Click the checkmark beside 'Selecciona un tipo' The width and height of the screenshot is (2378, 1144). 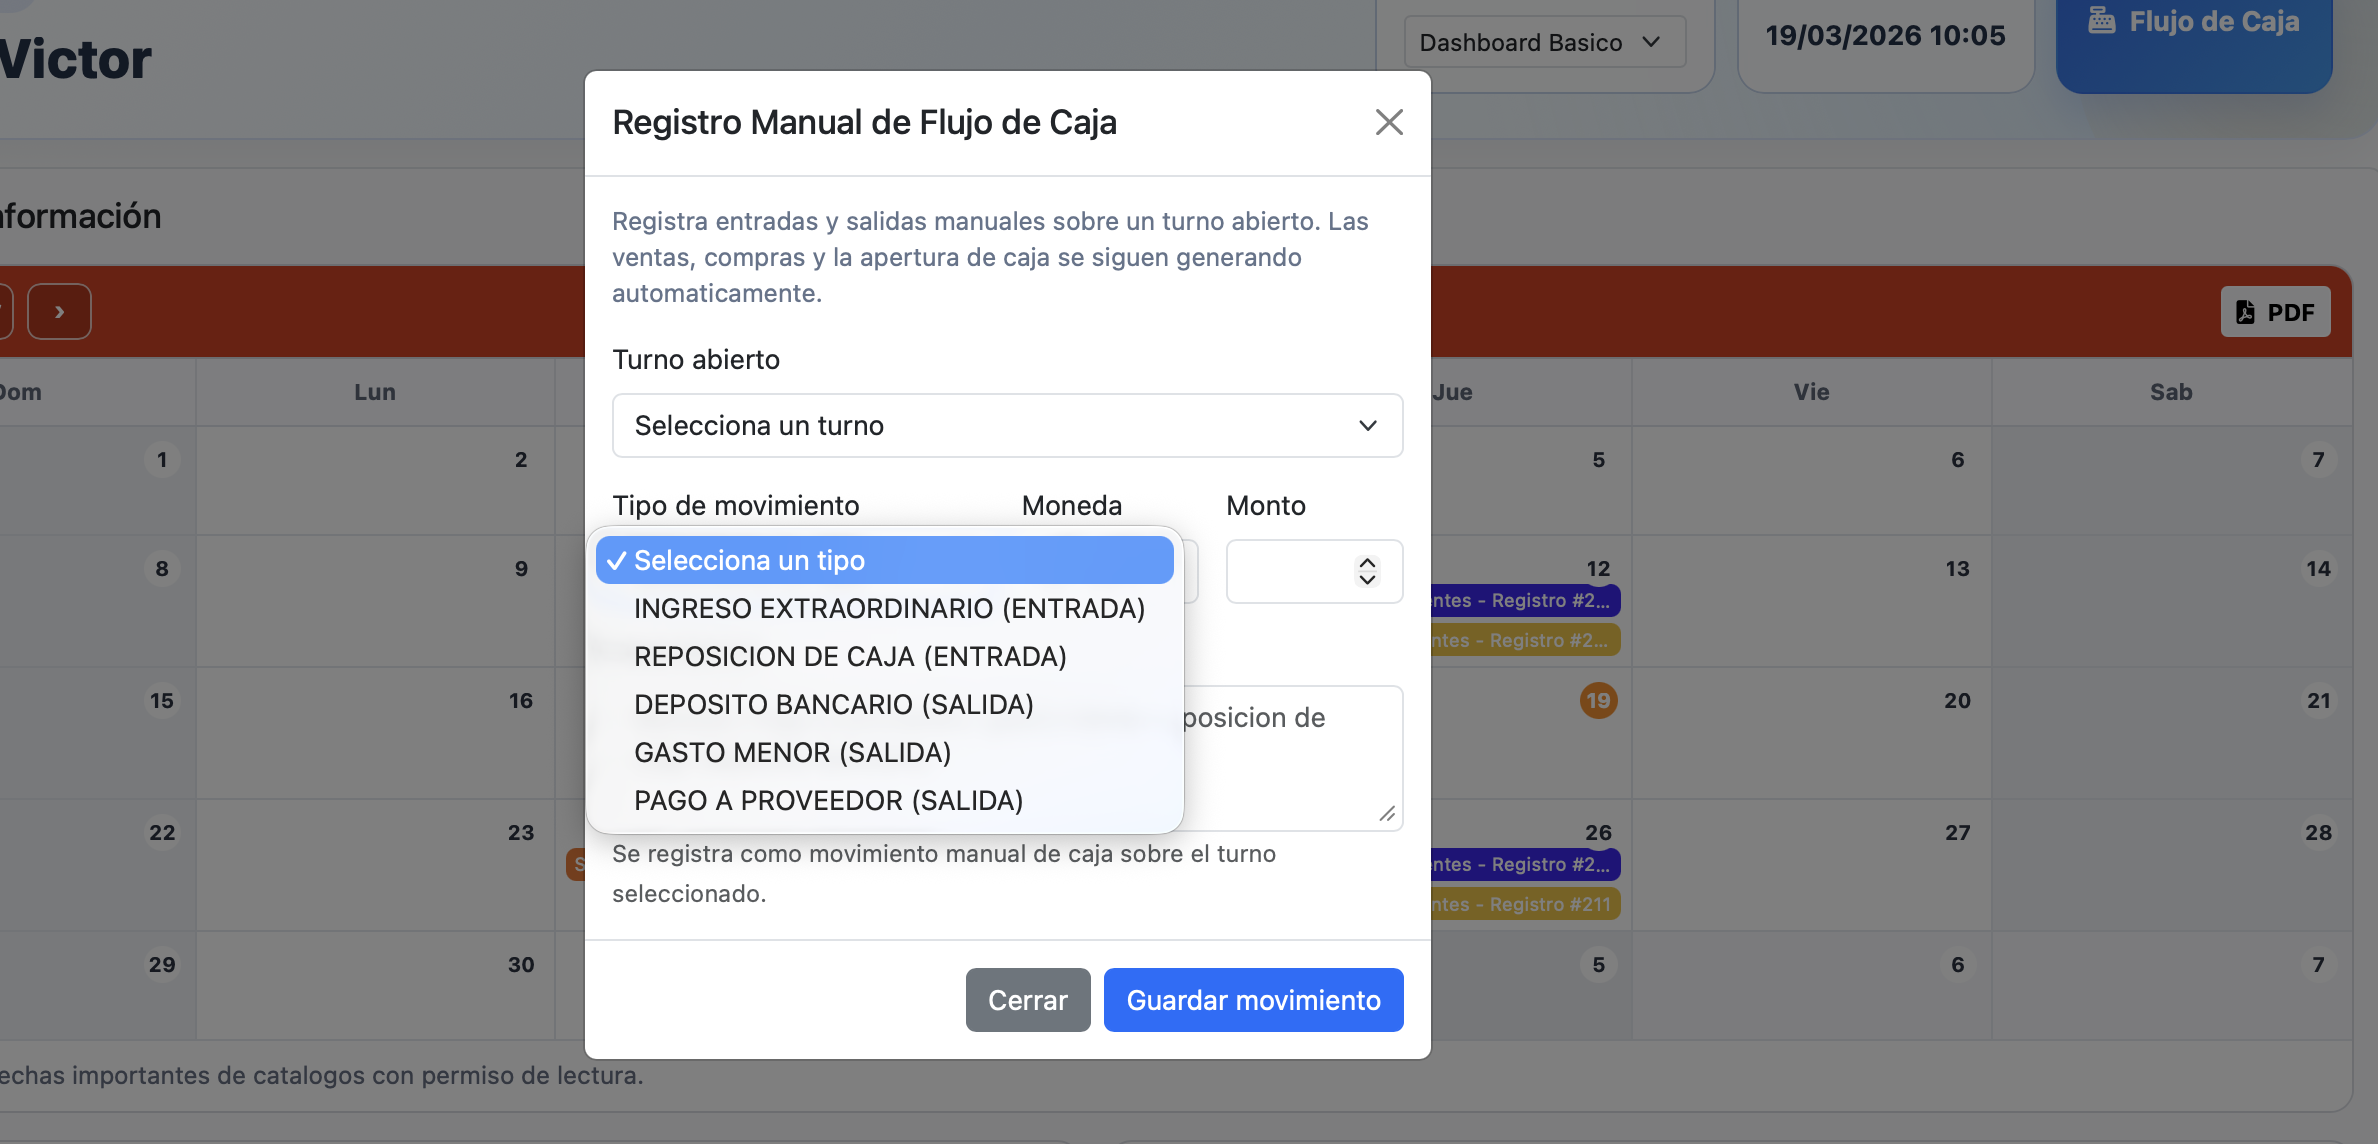click(618, 560)
